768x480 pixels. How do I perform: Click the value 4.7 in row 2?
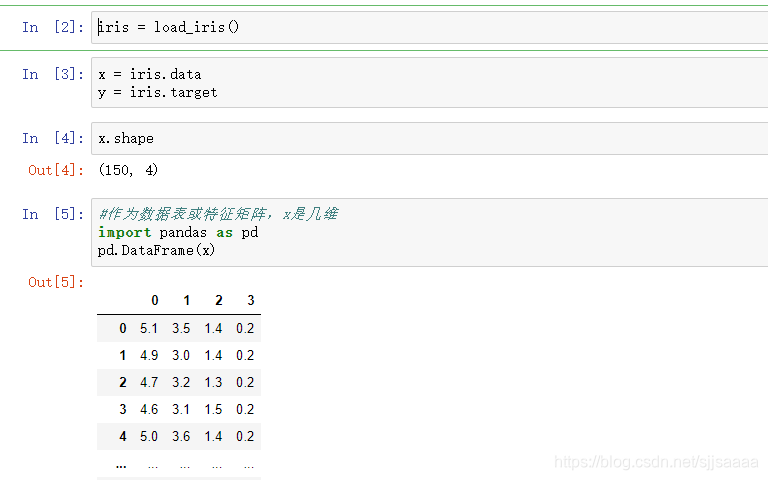click(x=149, y=383)
